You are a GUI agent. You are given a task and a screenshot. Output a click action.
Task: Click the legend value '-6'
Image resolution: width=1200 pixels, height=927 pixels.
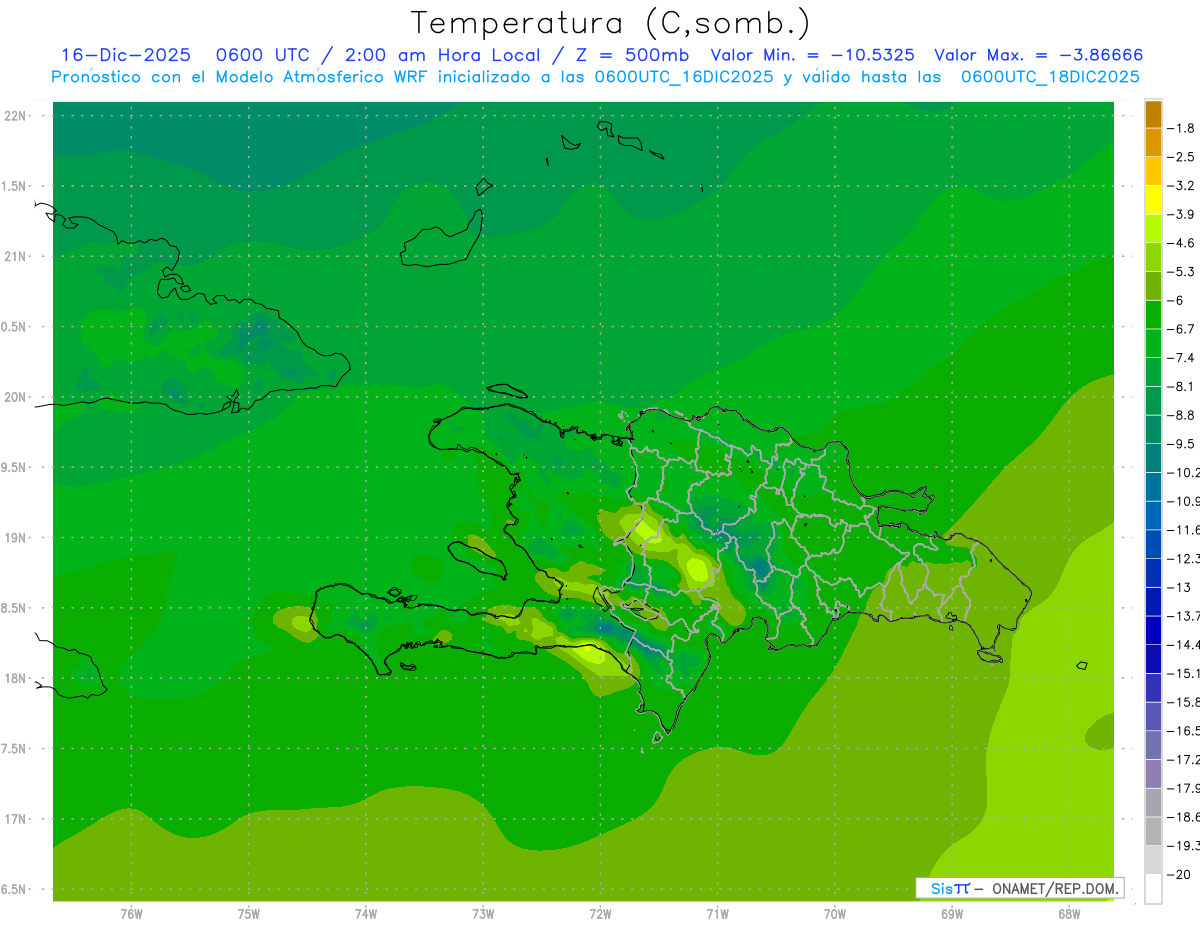[x=1174, y=300]
